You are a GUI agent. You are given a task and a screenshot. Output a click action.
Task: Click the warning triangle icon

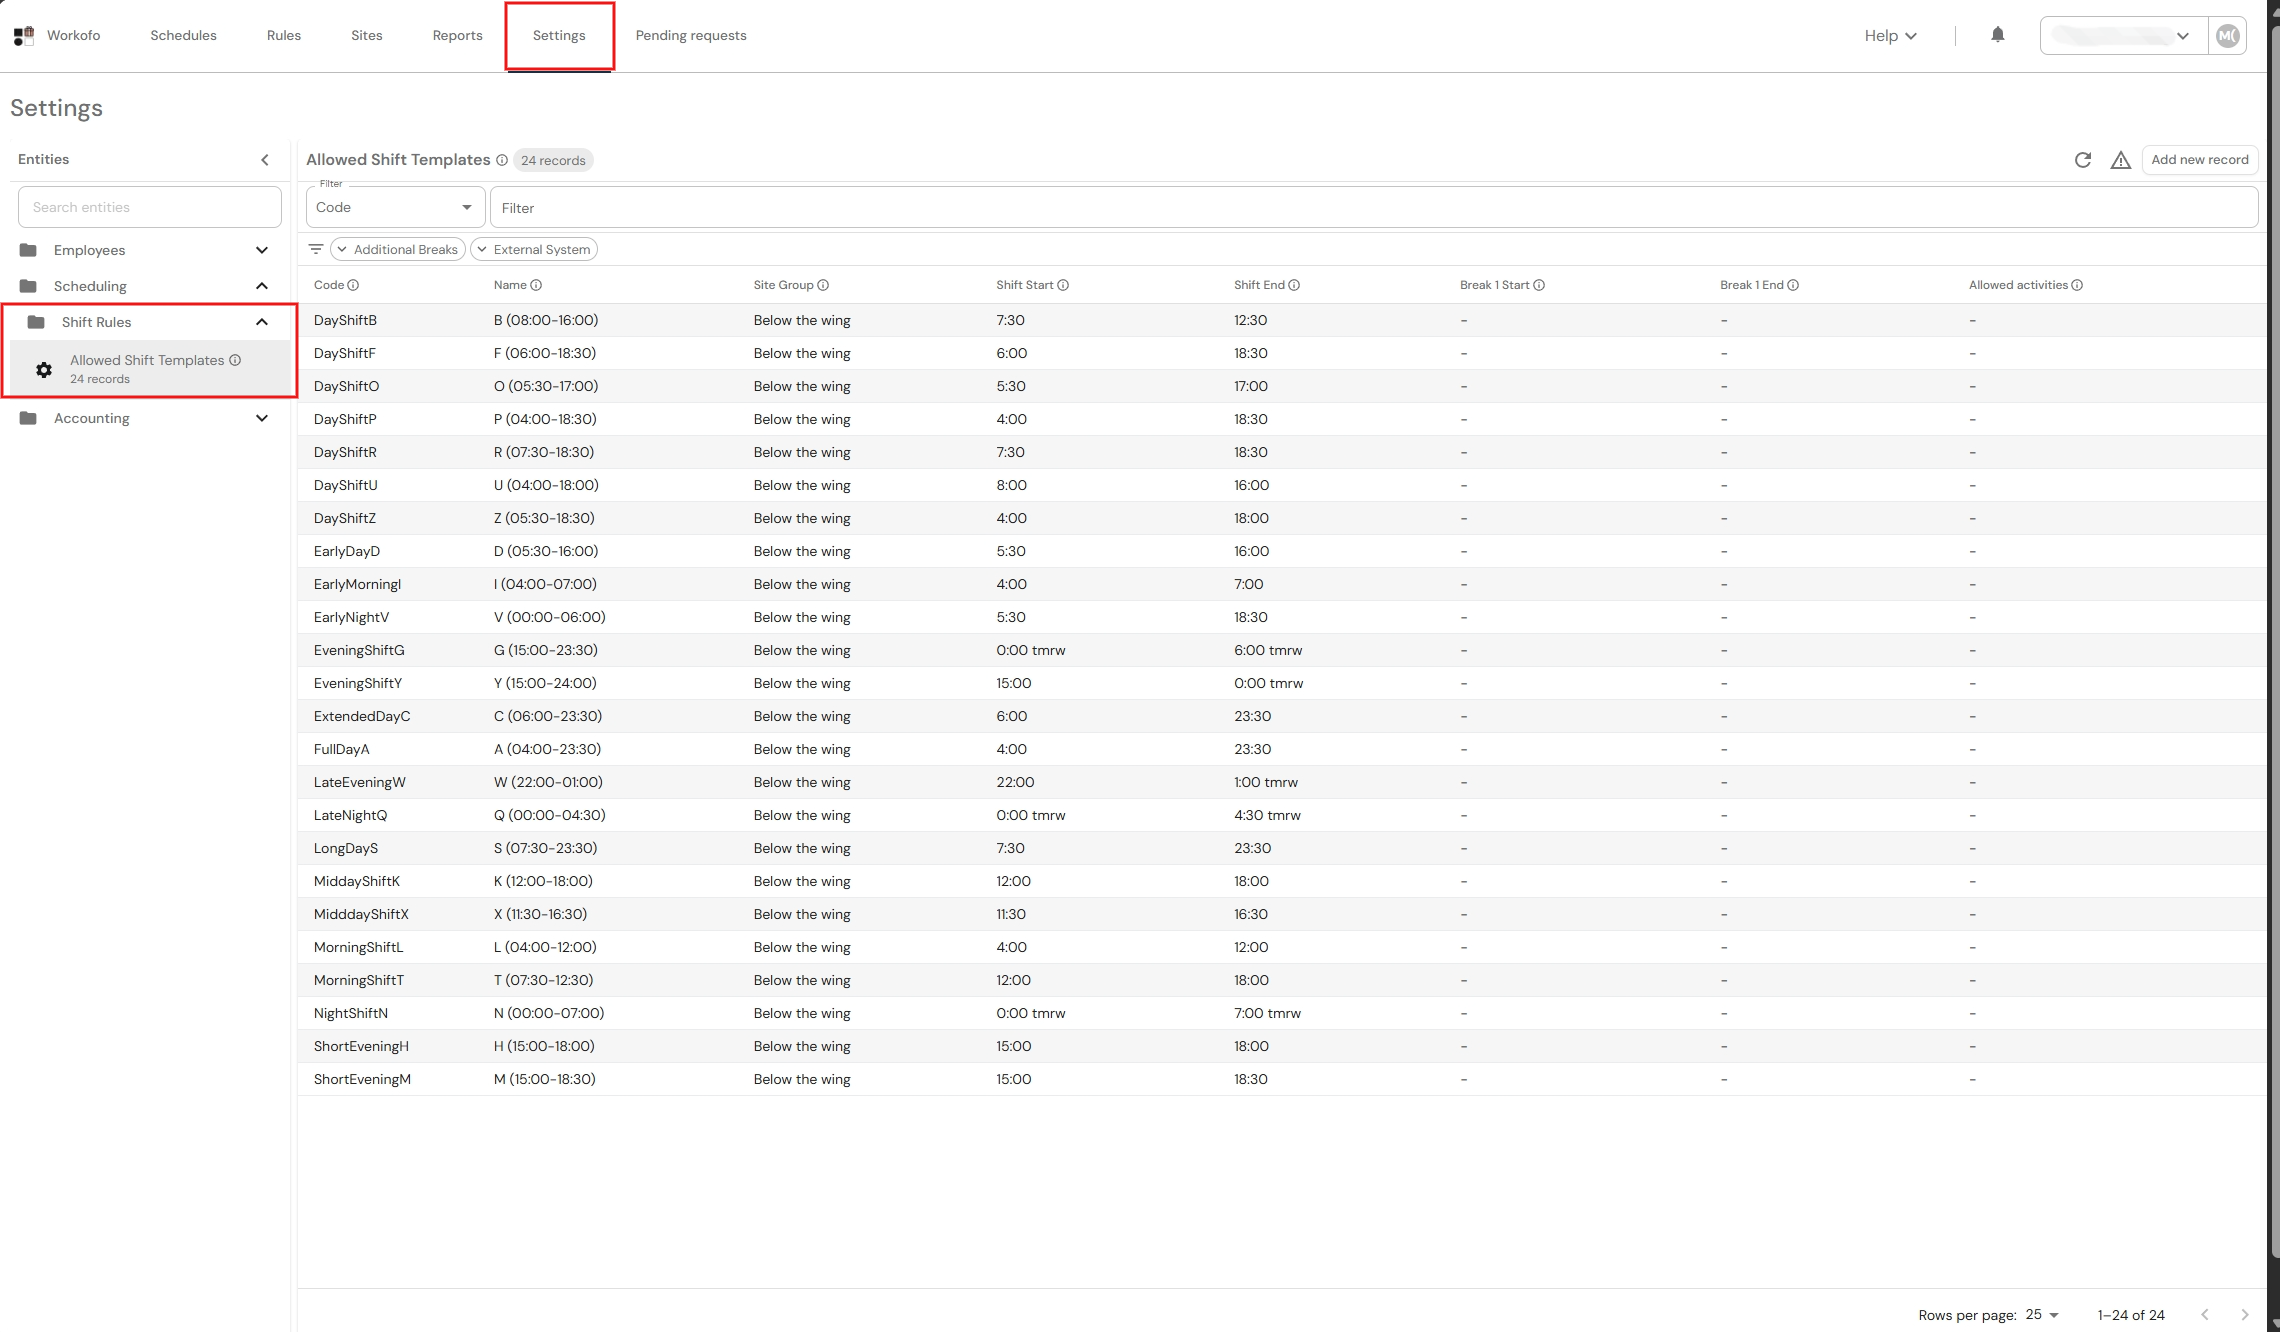tap(2120, 160)
